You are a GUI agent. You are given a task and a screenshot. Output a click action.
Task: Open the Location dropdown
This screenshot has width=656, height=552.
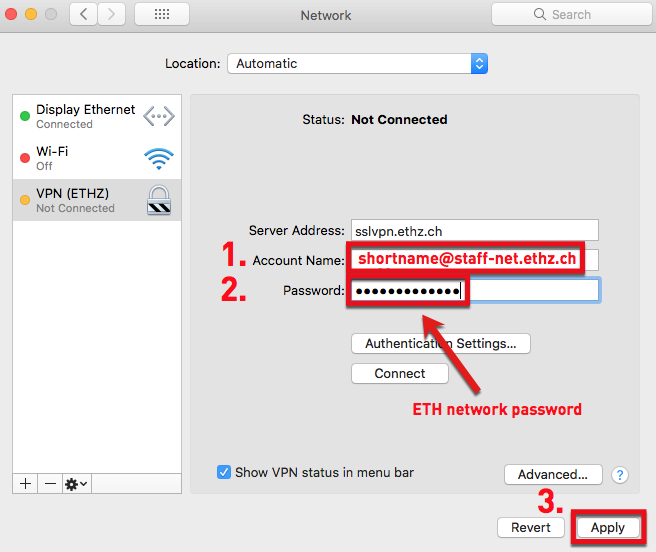pos(358,64)
